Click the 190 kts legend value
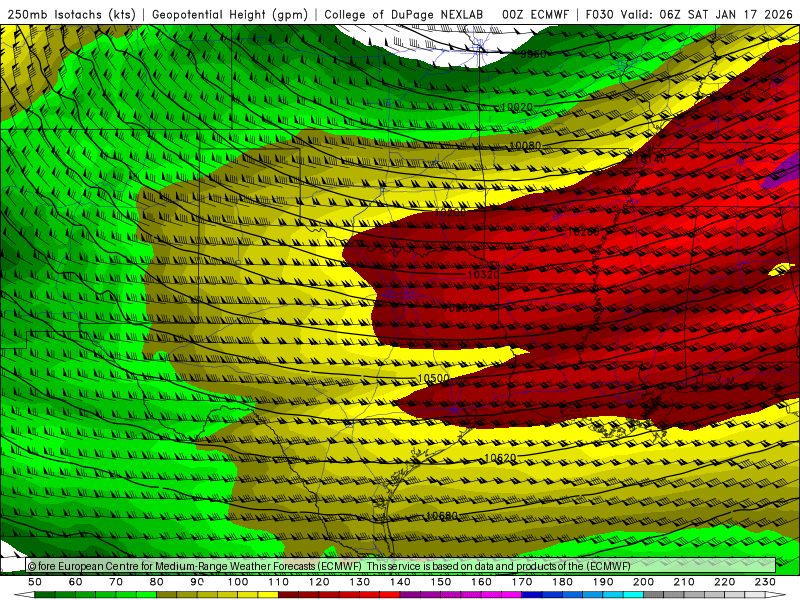Viewport: 800px width, 600px height. 603,582
